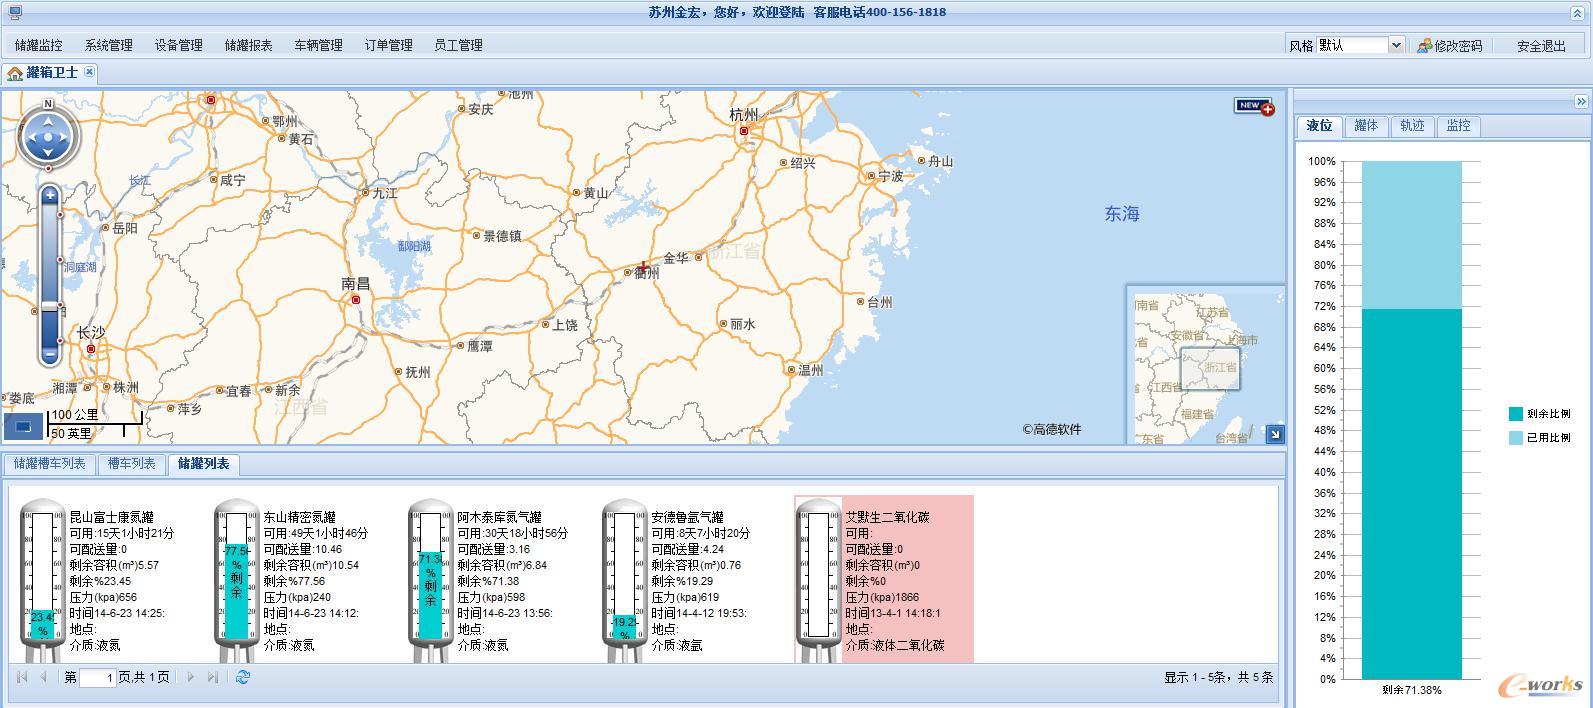Go to previous page of tank list
This screenshot has height=708, width=1593.
pyautogui.click(x=43, y=677)
